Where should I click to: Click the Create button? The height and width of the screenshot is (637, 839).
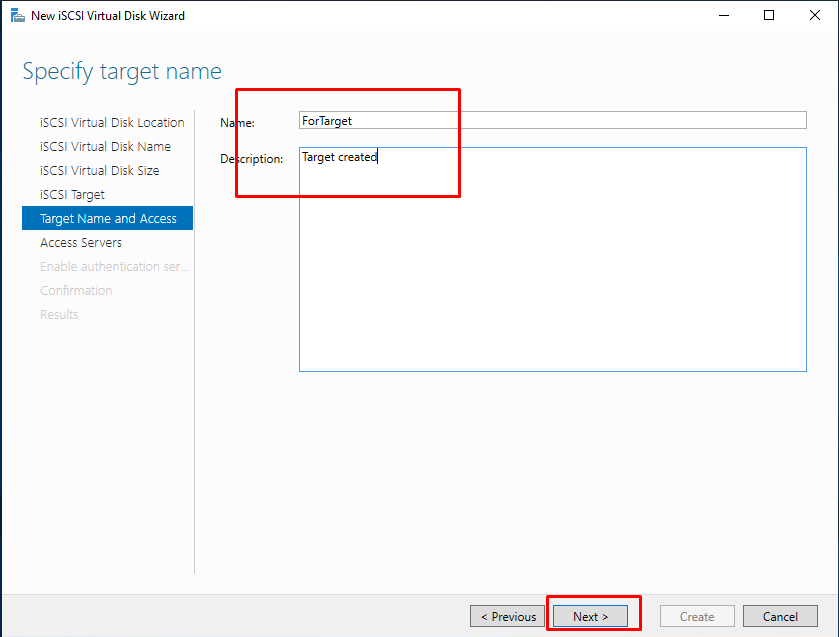697,617
